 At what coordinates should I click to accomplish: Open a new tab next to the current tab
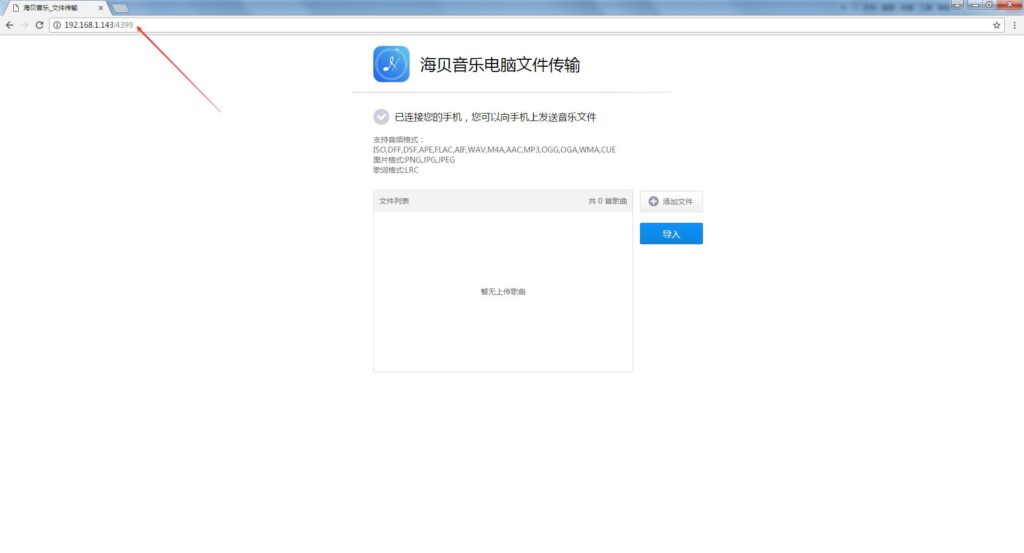pyautogui.click(x=120, y=8)
